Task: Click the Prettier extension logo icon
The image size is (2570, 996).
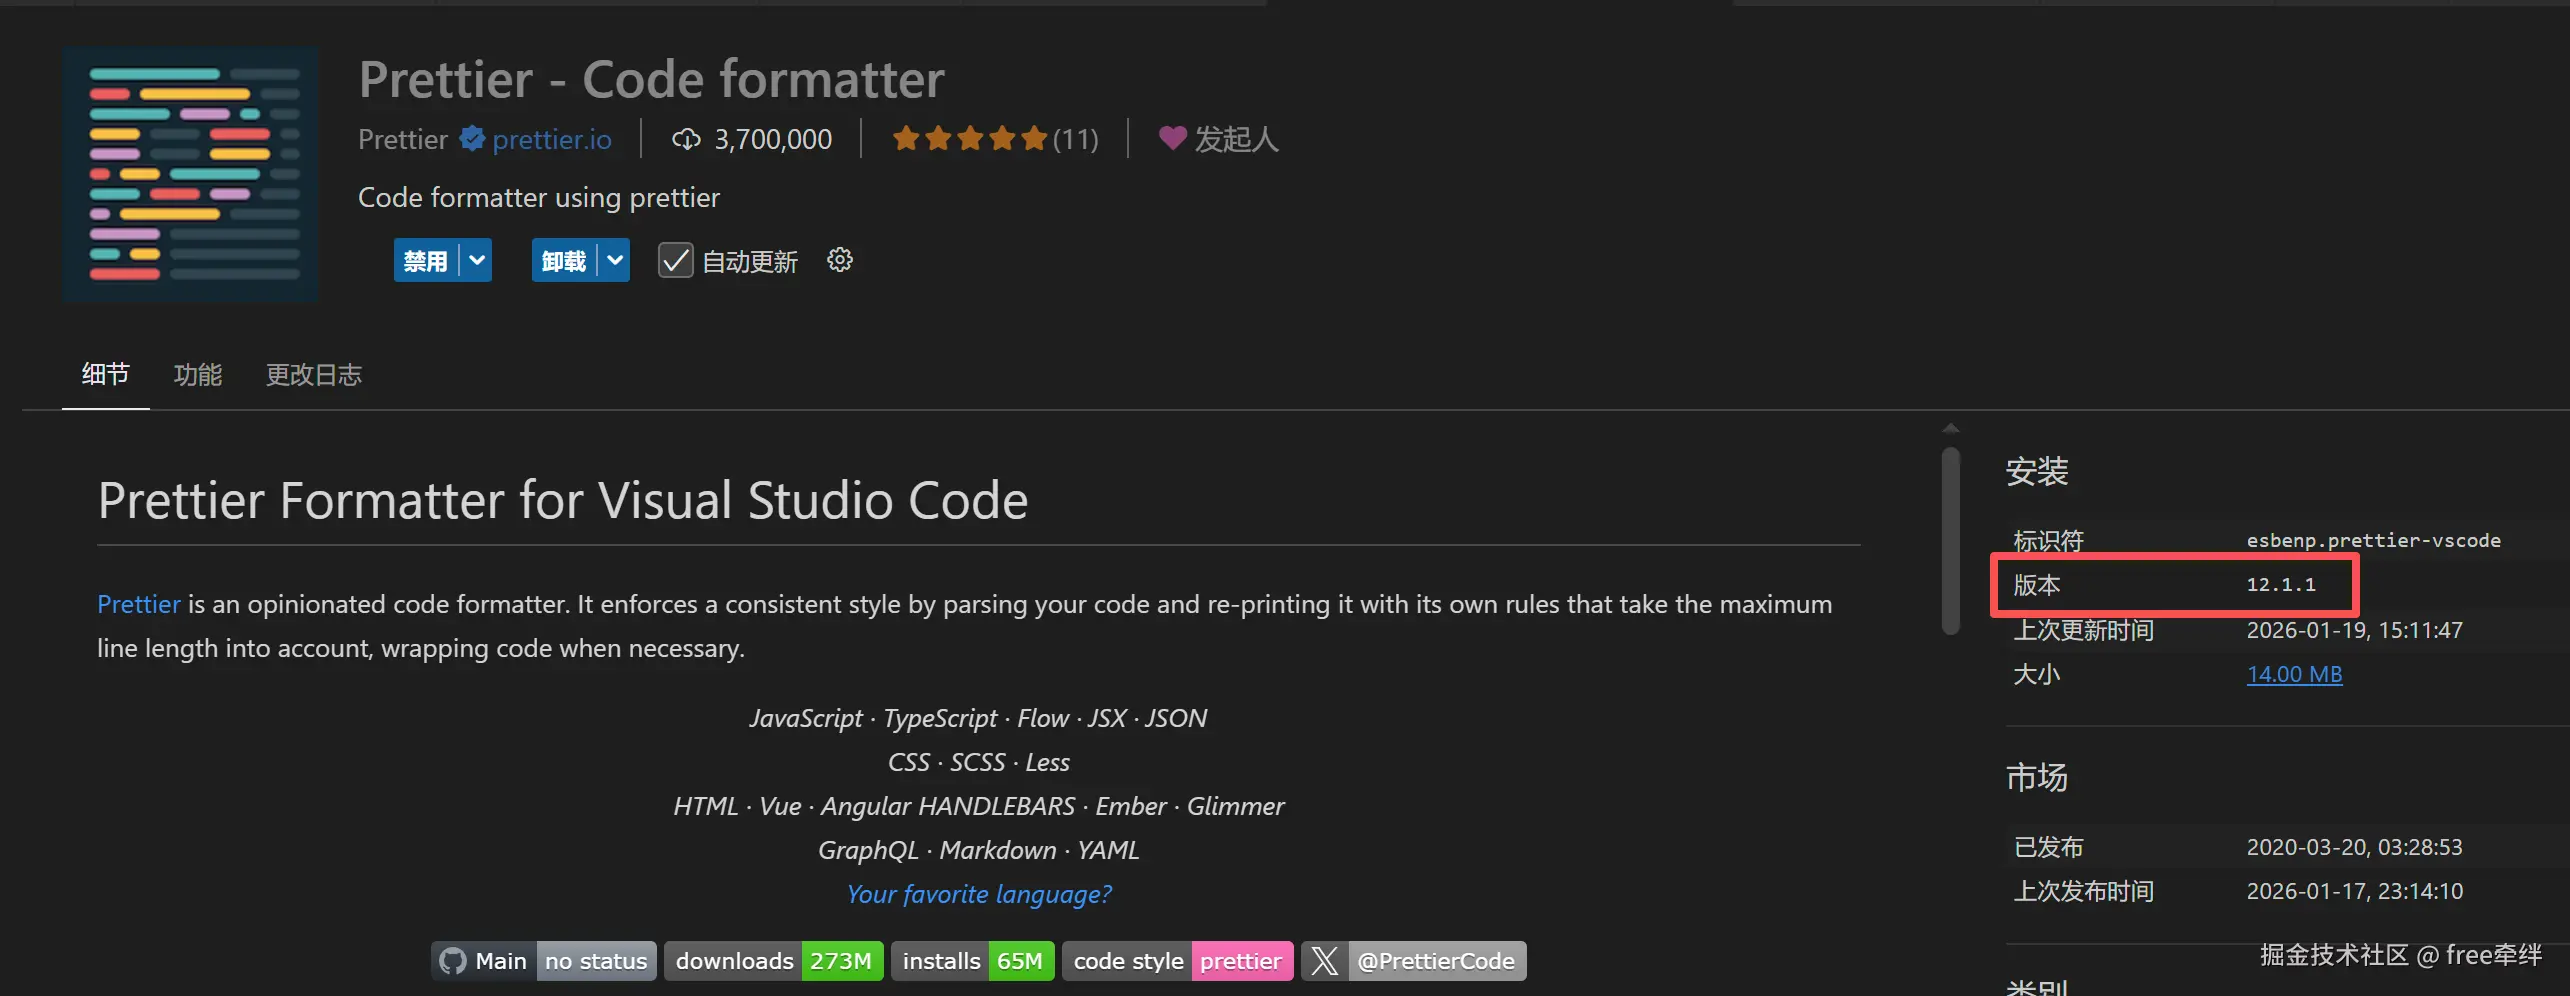Action: 190,173
